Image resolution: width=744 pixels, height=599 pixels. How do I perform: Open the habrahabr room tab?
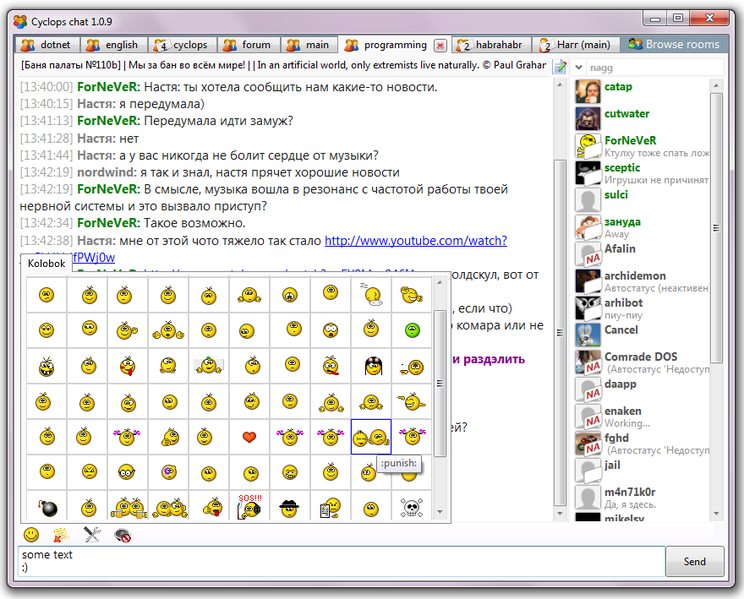pyautogui.click(x=490, y=45)
